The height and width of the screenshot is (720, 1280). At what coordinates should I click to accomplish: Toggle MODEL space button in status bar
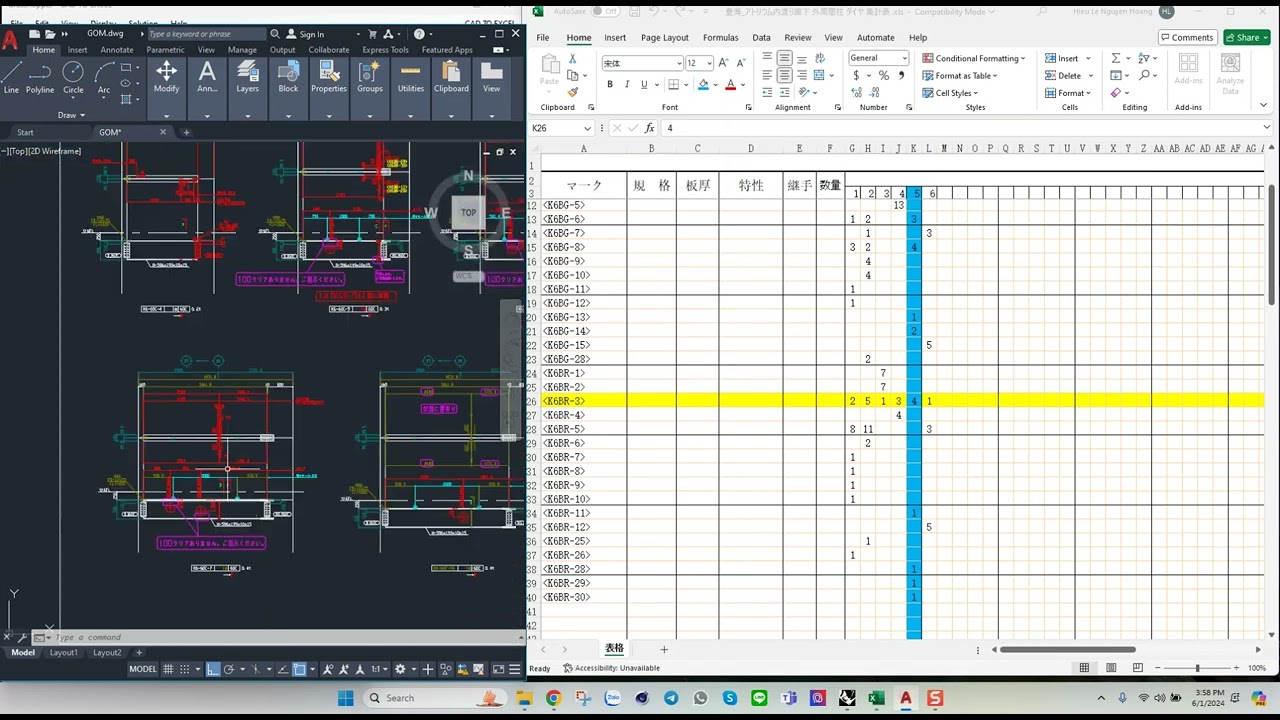pyautogui.click(x=143, y=669)
